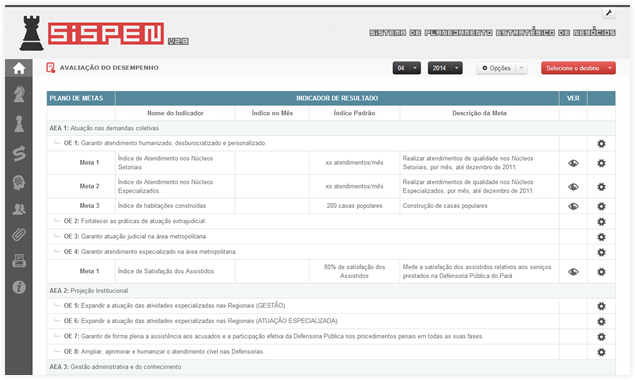Collapse the OE 1 tree branch

57,142
